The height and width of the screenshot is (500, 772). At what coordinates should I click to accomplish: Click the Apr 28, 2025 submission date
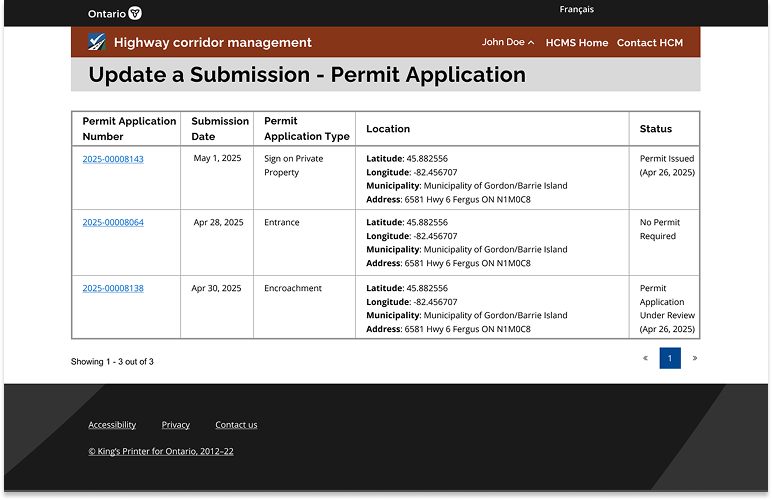pyautogui.click(x=218, y=222)
